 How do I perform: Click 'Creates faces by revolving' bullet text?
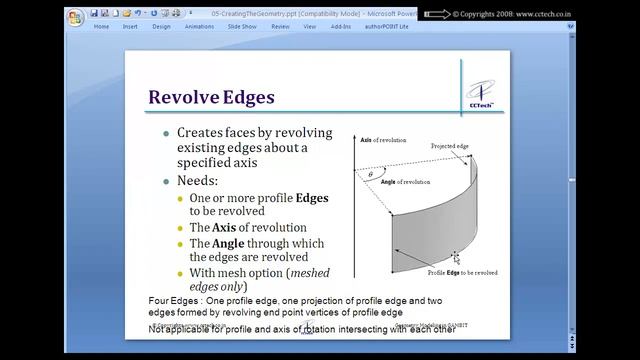(x=255, y=147)
